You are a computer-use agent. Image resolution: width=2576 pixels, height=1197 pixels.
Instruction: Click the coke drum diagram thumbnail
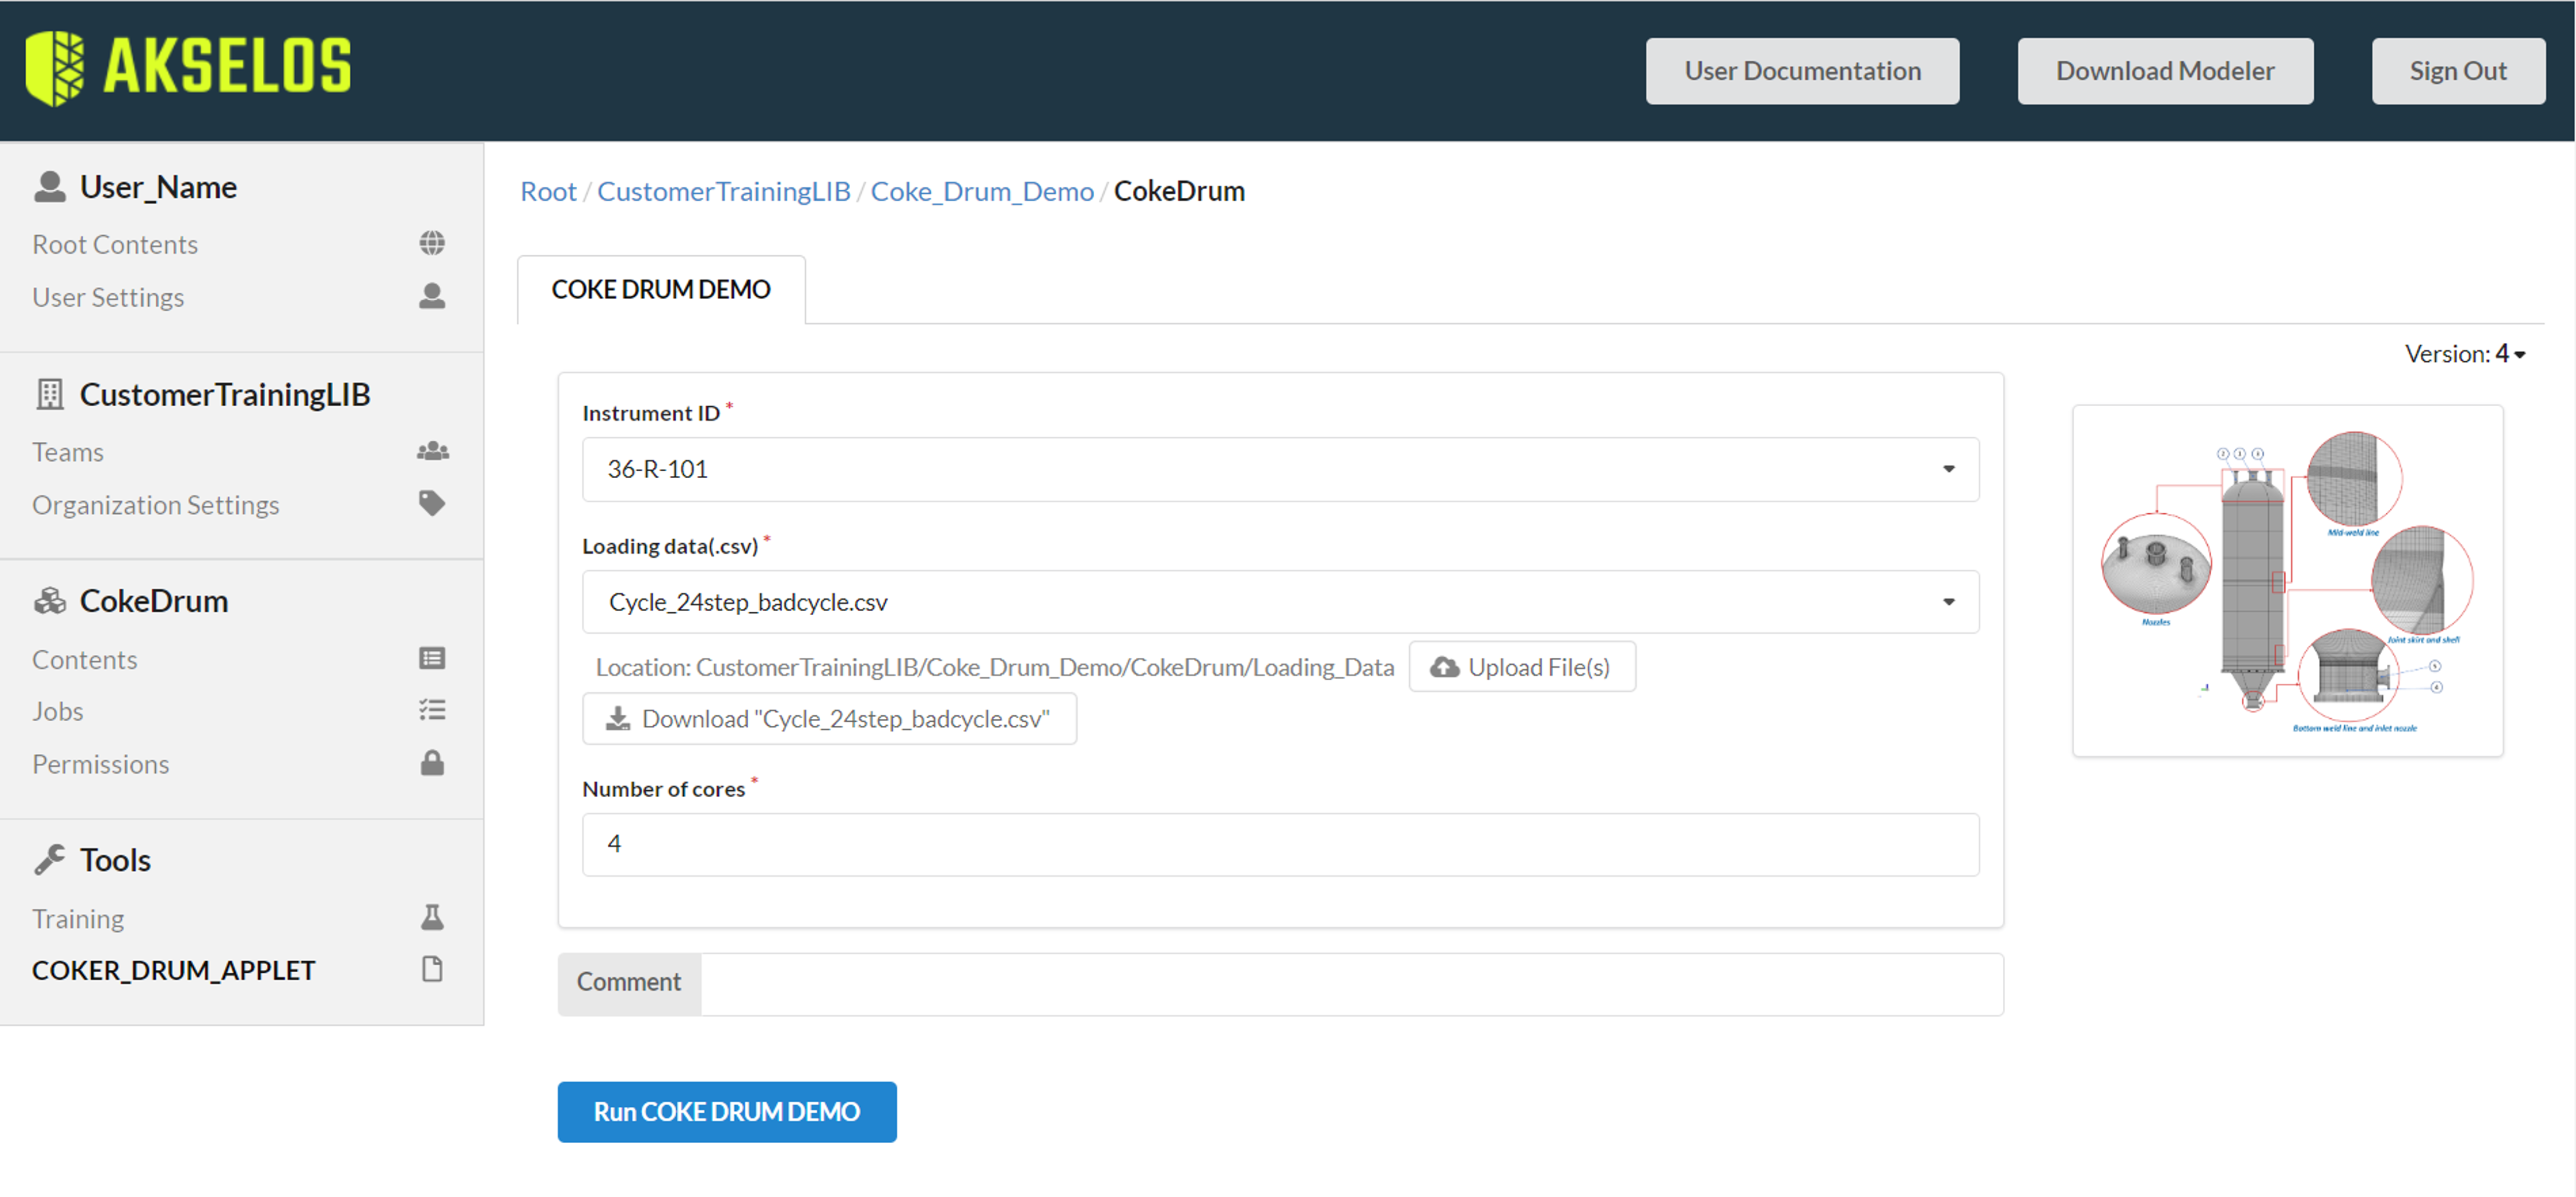[2286, 581]
